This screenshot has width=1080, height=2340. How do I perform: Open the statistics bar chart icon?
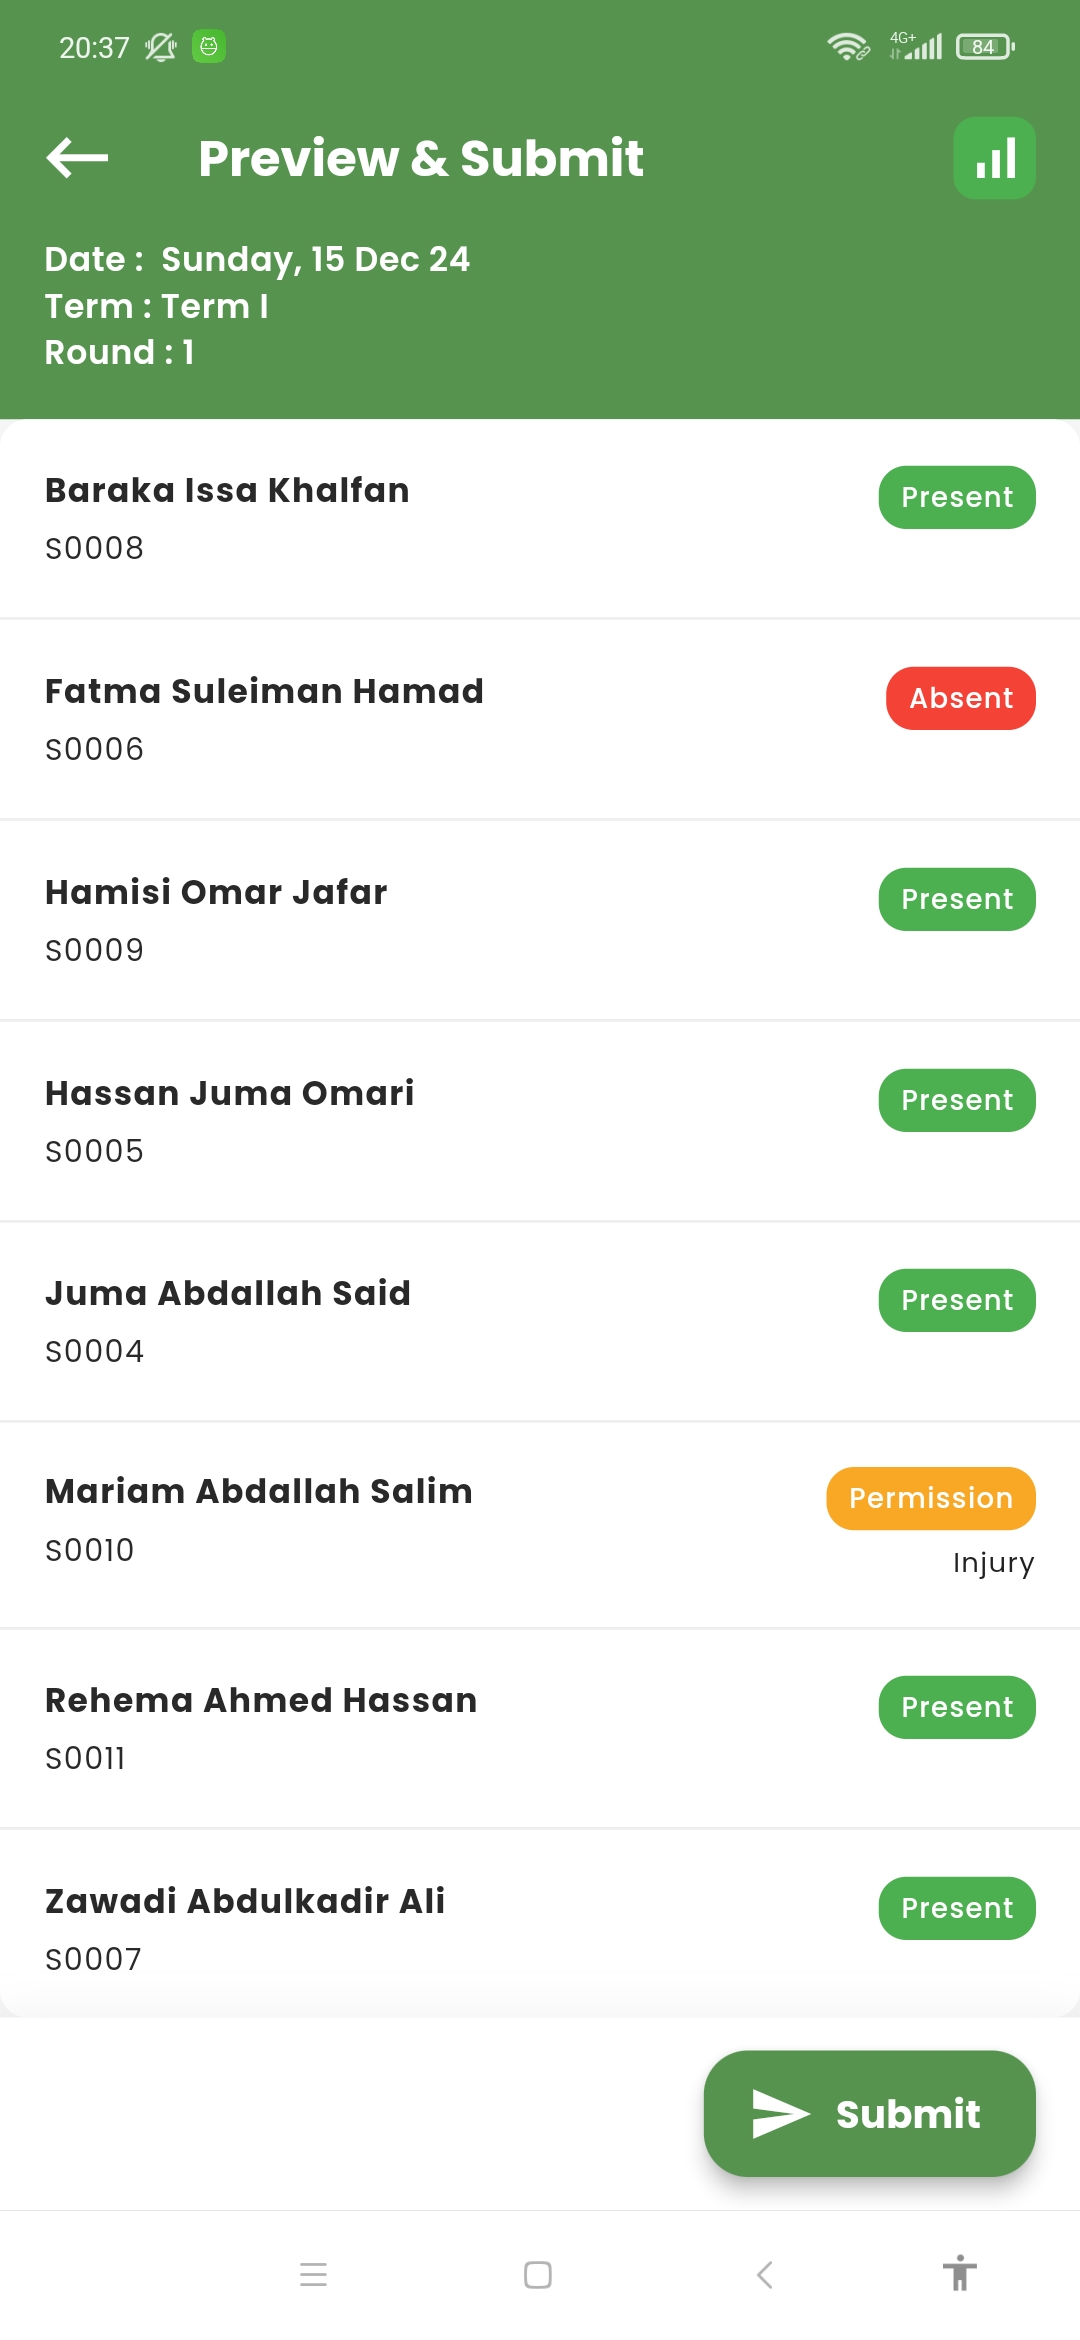point(994,158)
